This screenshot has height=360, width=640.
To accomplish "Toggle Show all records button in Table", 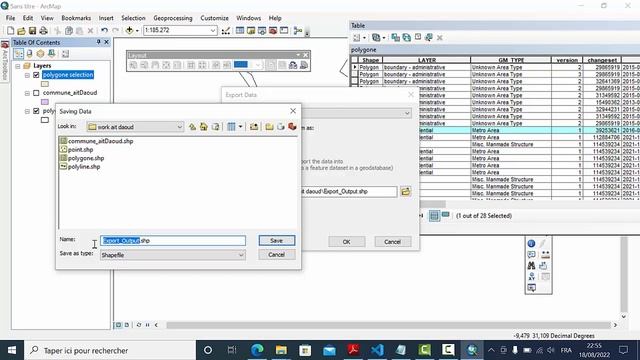I will pos(434,216).
